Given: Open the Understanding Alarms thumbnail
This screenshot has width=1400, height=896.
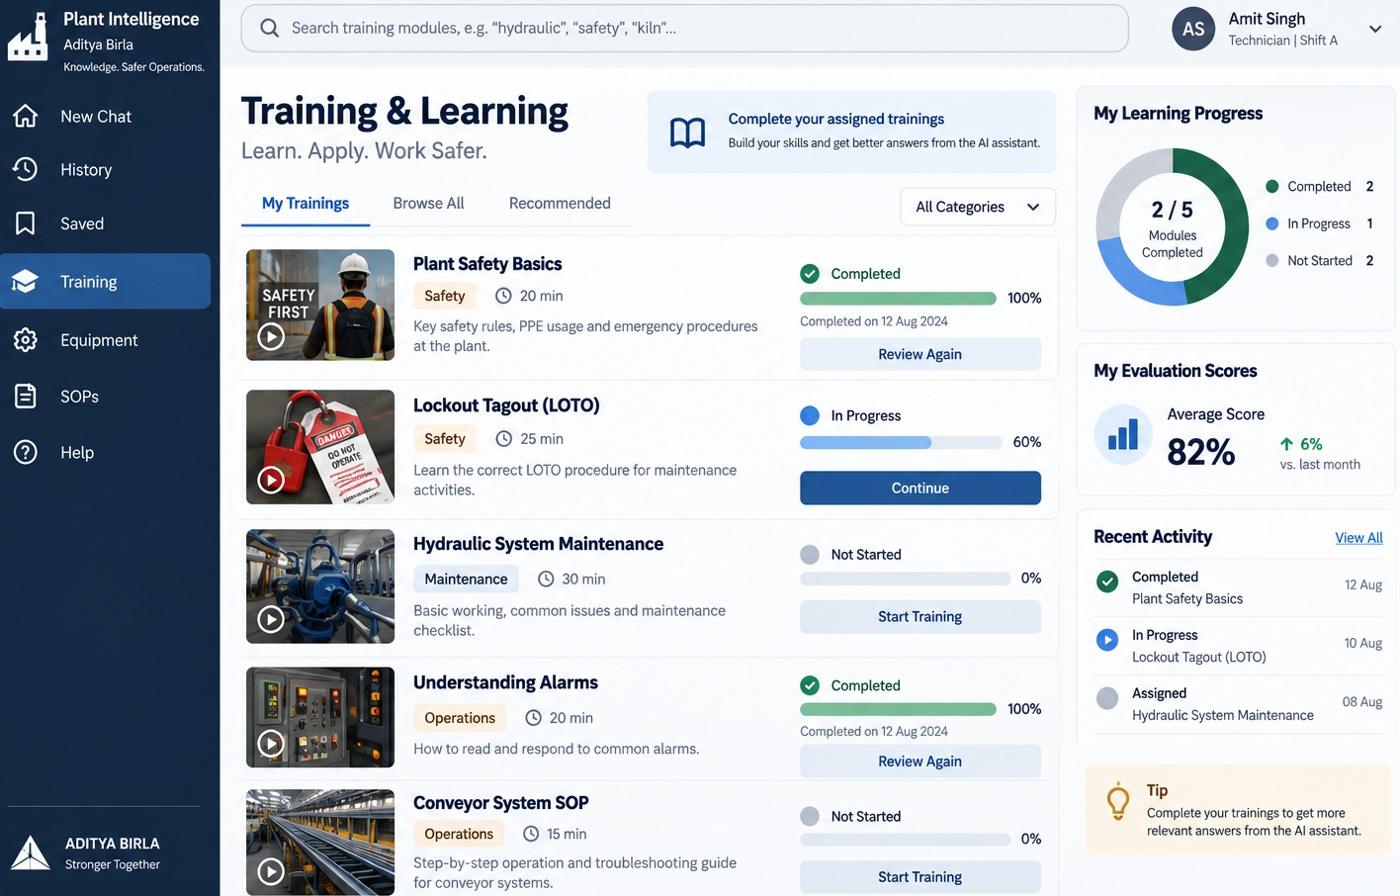Looking at the screenshot, I should [x=320, y=717].
